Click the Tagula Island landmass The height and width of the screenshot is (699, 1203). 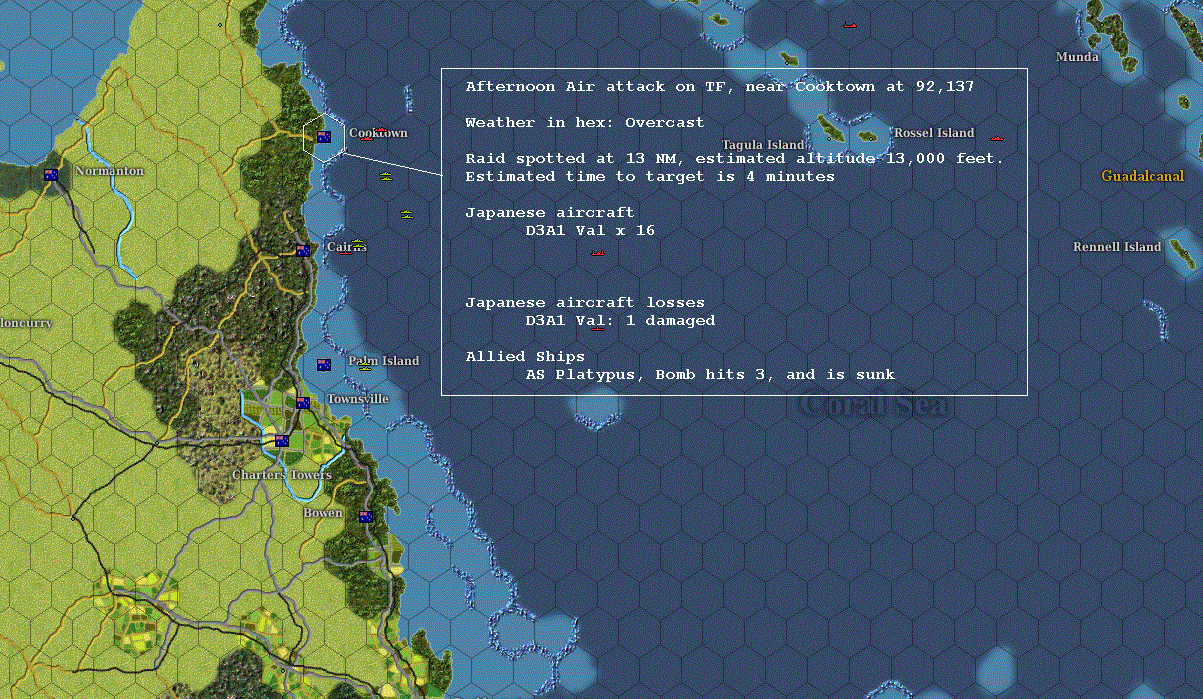[832, 127]
